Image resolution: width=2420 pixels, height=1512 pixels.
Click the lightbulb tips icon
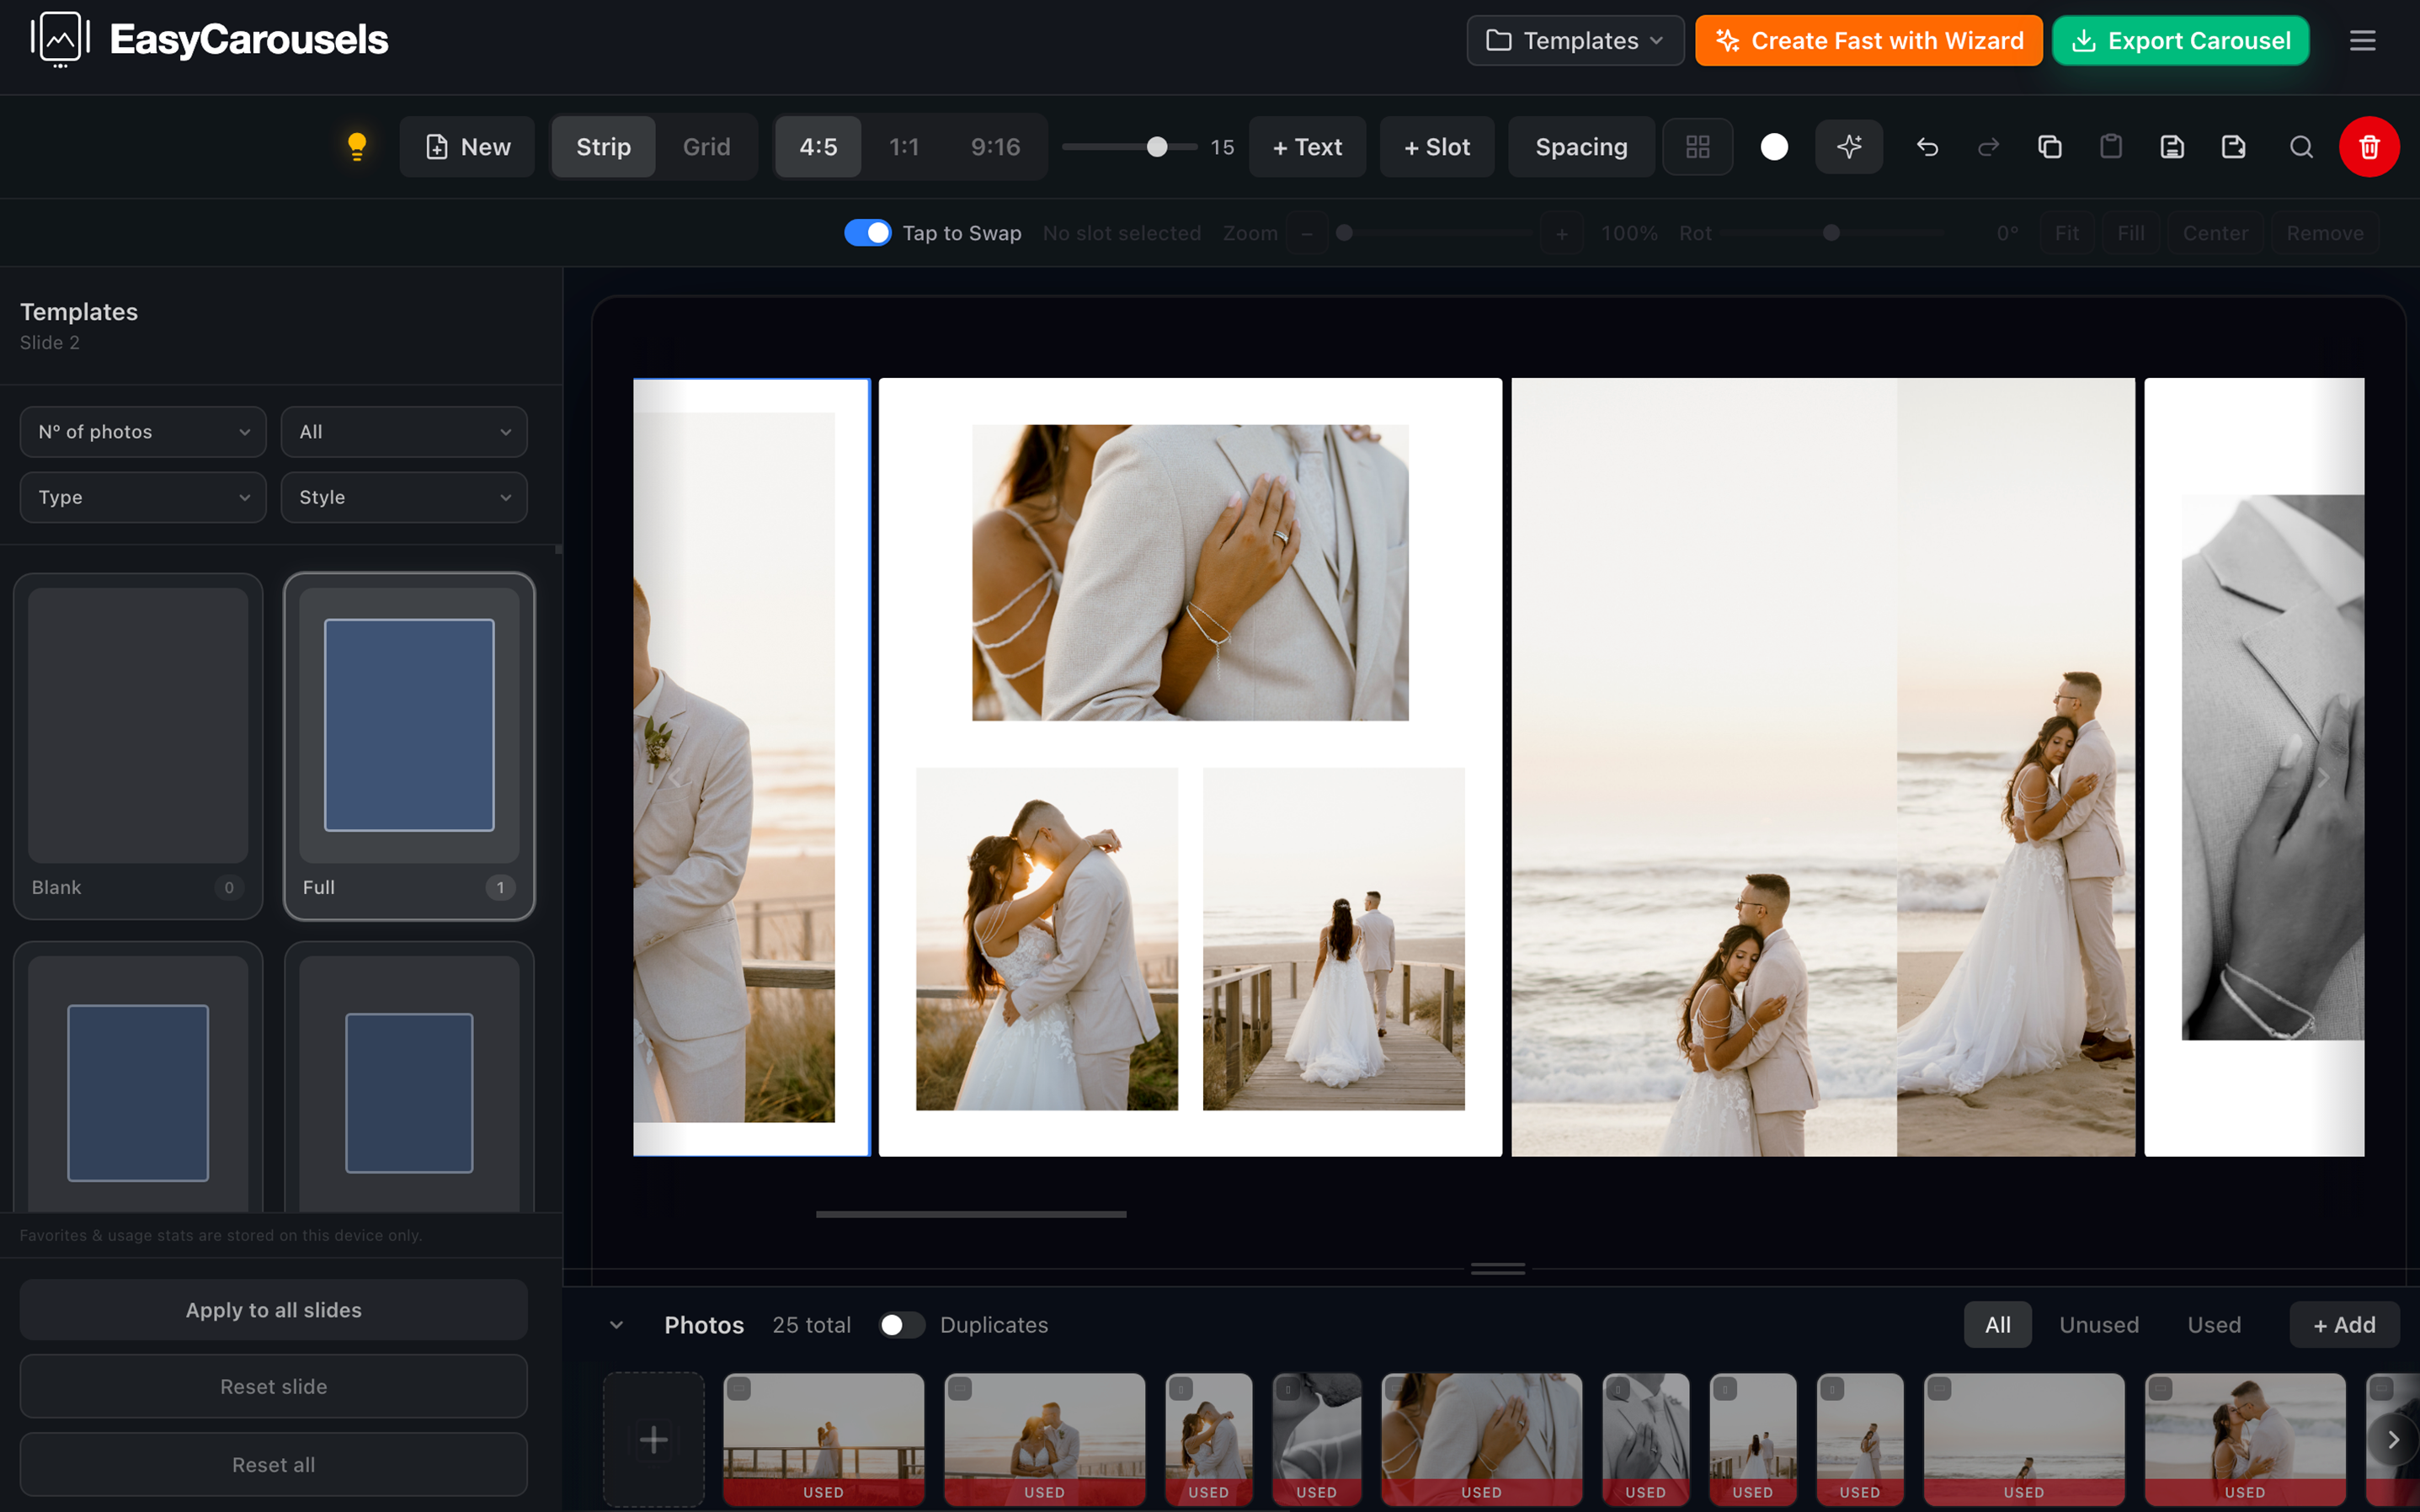point(357,146)
